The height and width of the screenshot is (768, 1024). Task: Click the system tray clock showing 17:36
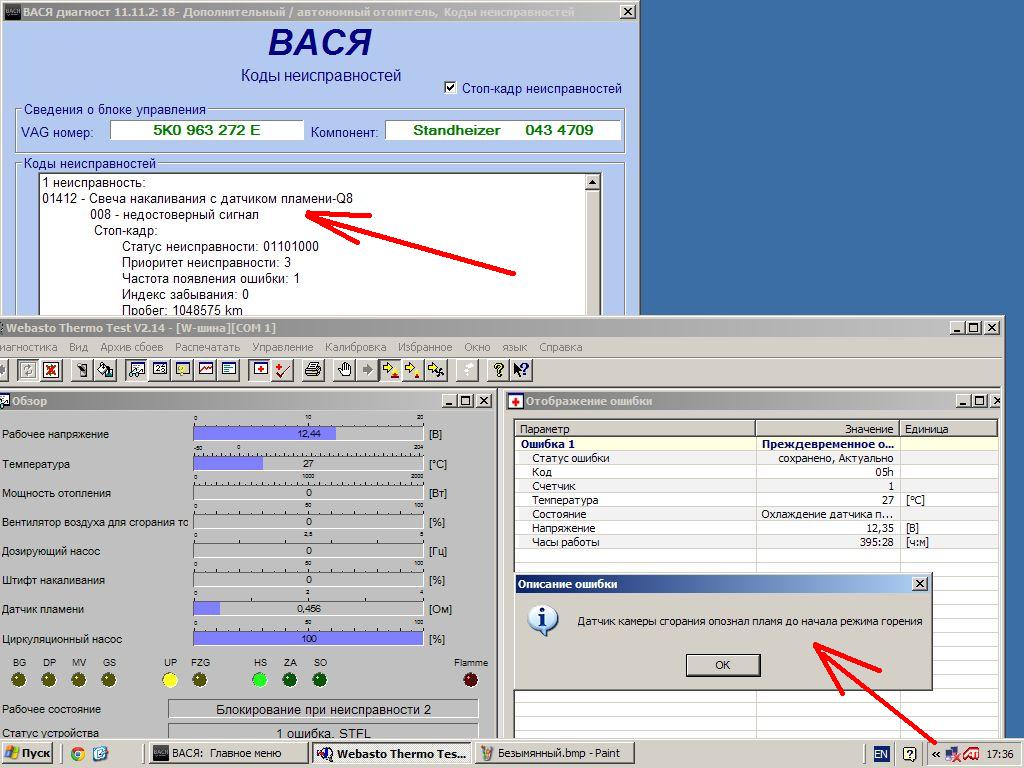999,754
